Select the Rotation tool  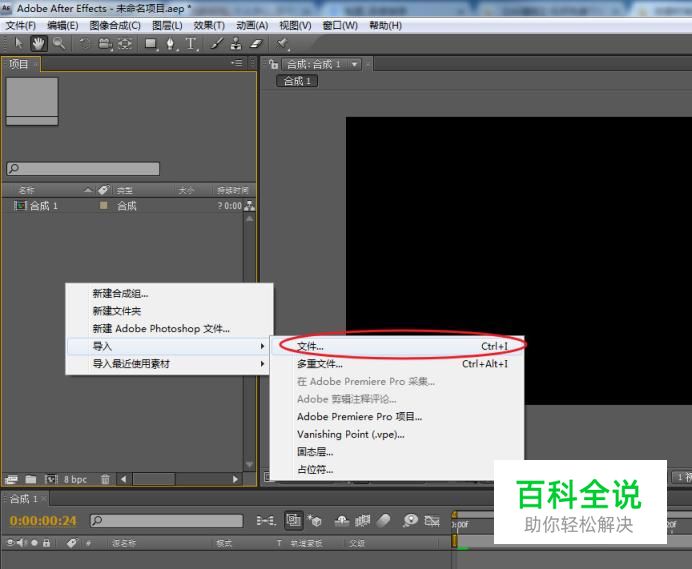tap(84, 43)
